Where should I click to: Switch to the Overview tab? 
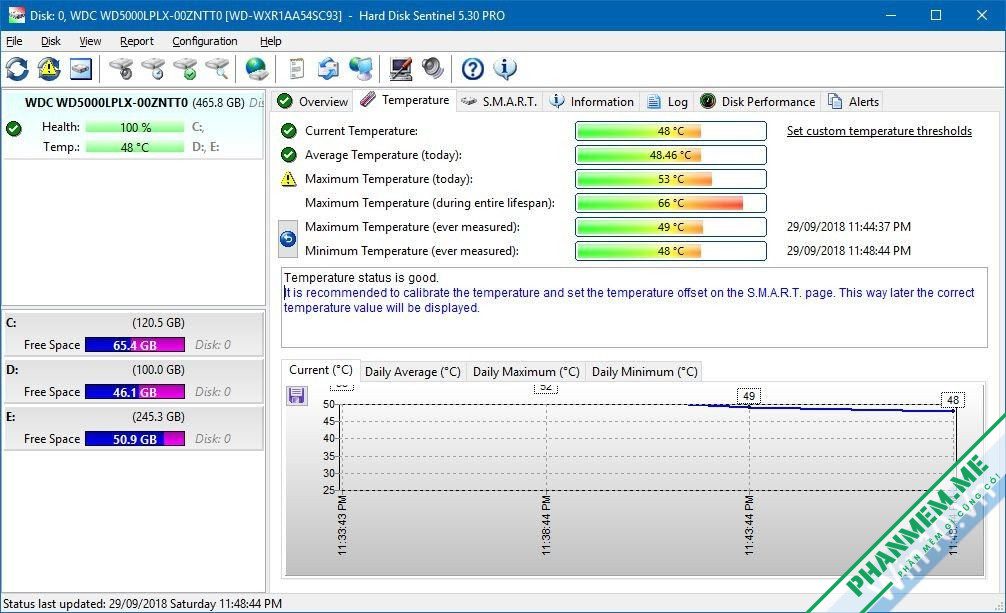(313, 101)
